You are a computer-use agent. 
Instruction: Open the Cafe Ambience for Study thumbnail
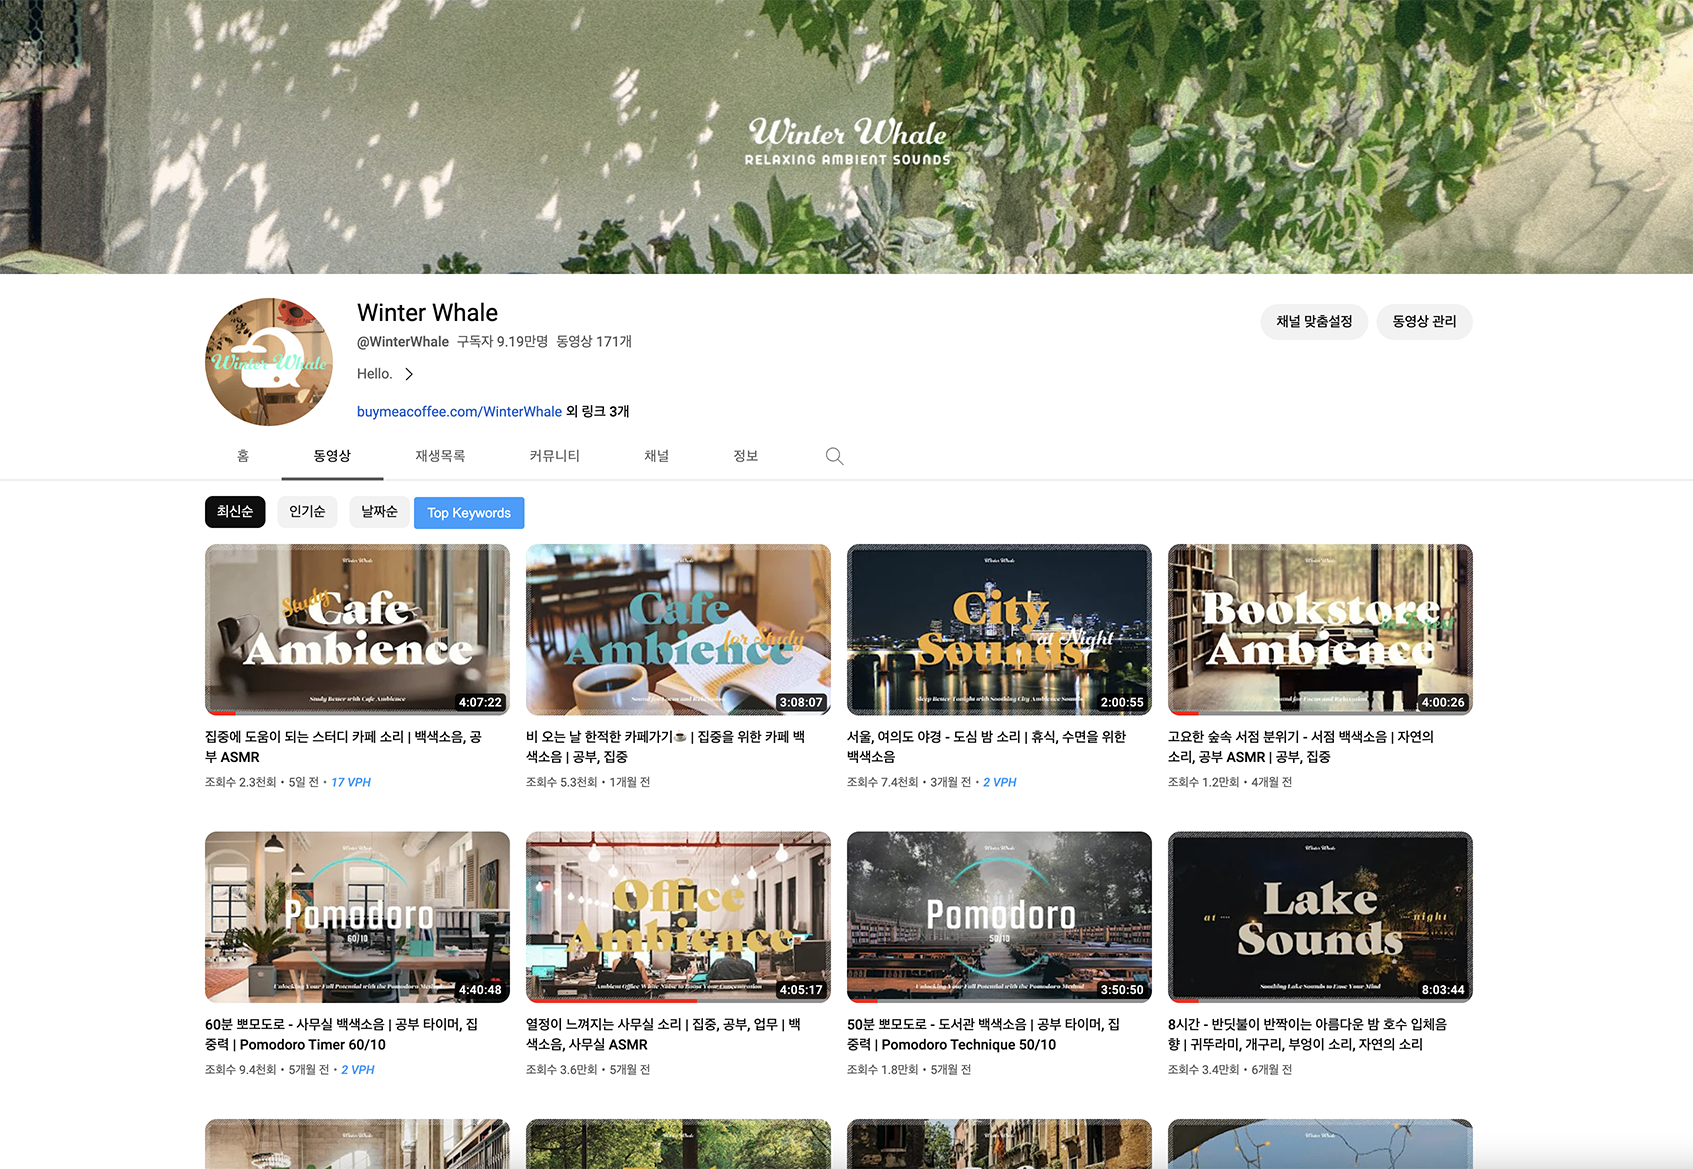[x=678, y=630]
